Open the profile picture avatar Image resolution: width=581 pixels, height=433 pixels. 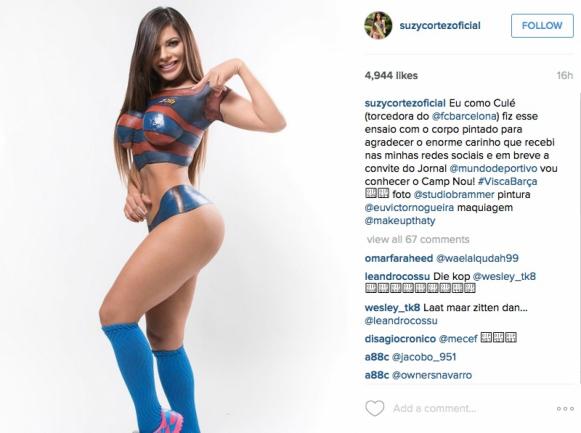(378, 26)
